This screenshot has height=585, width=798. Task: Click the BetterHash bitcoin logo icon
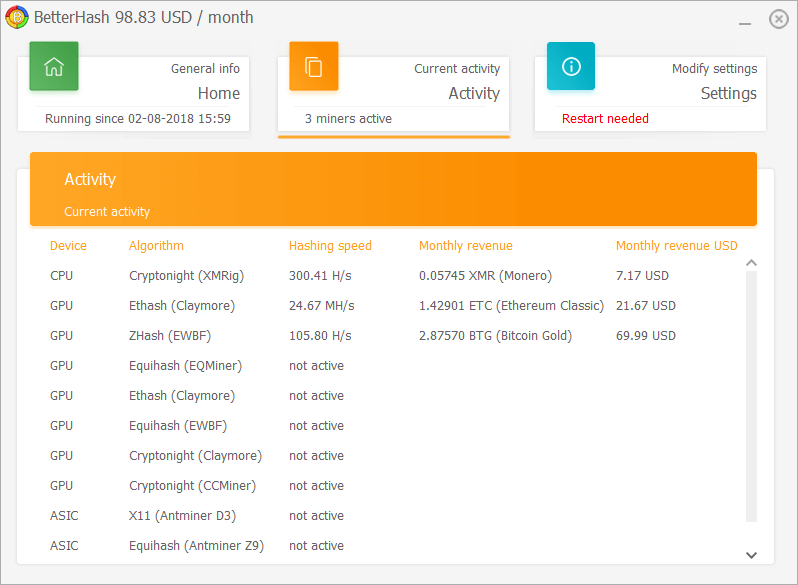tap(16, 17)
